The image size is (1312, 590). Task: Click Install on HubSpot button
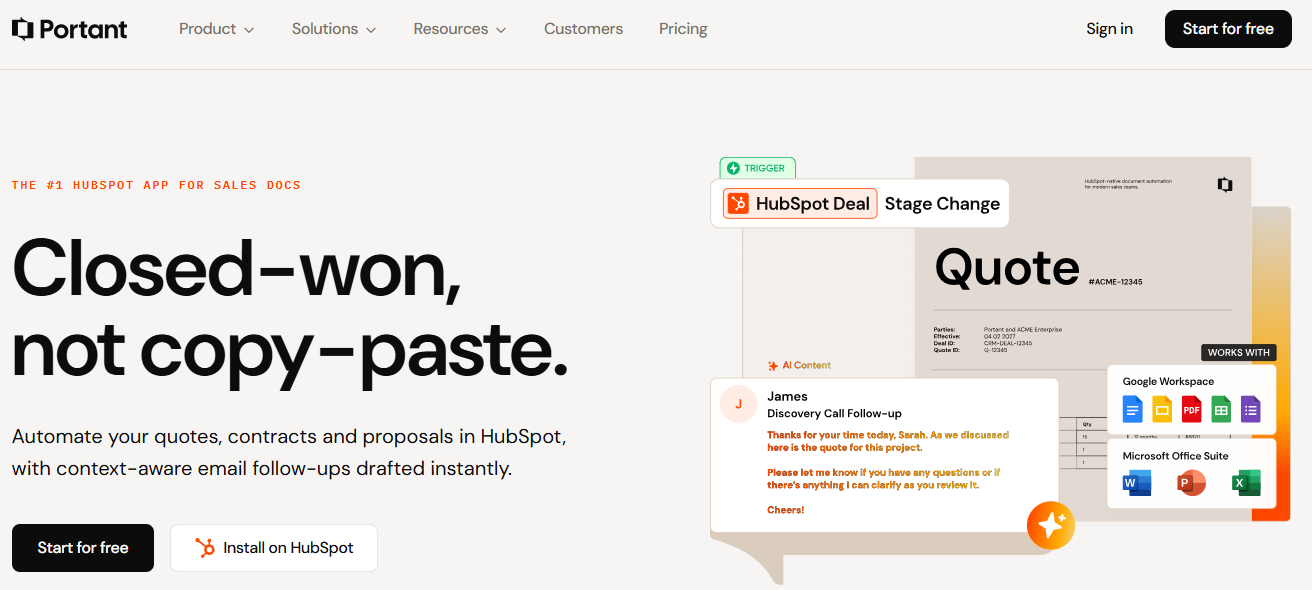[274, 548]
